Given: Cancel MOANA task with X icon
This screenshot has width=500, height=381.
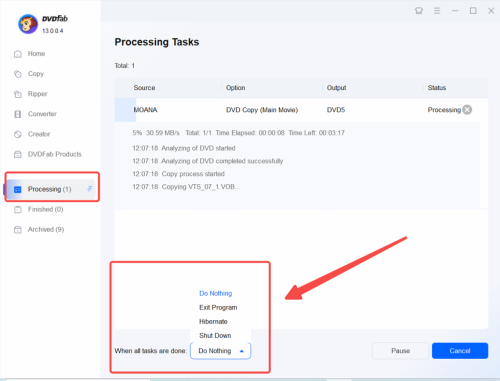Looking at the screenshot, I should click(x=467, y=110).
